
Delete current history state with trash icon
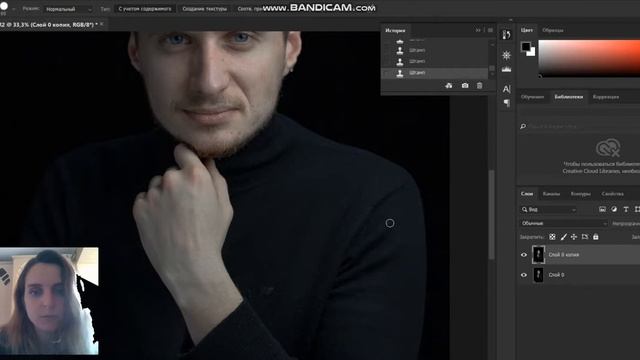point(480,85)
